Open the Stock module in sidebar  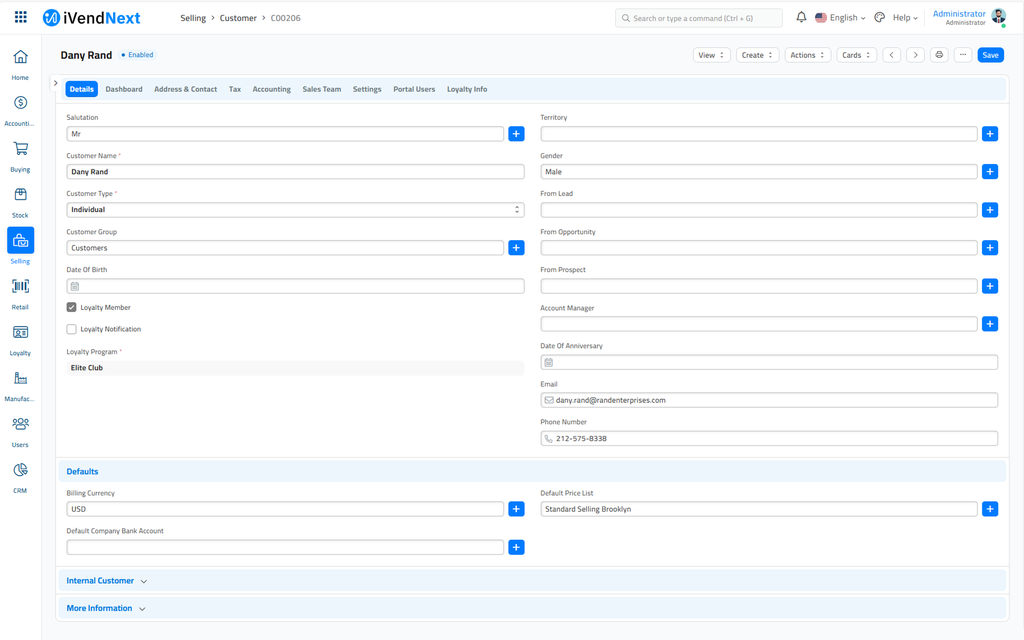[x=20, y=196]
